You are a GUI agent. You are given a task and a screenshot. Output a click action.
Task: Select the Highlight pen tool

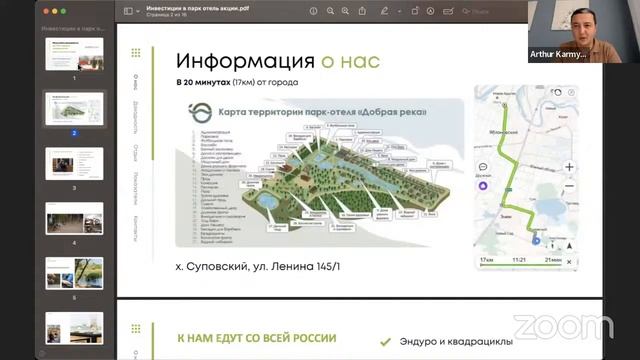pyautogui.click(x=384, y=11)
